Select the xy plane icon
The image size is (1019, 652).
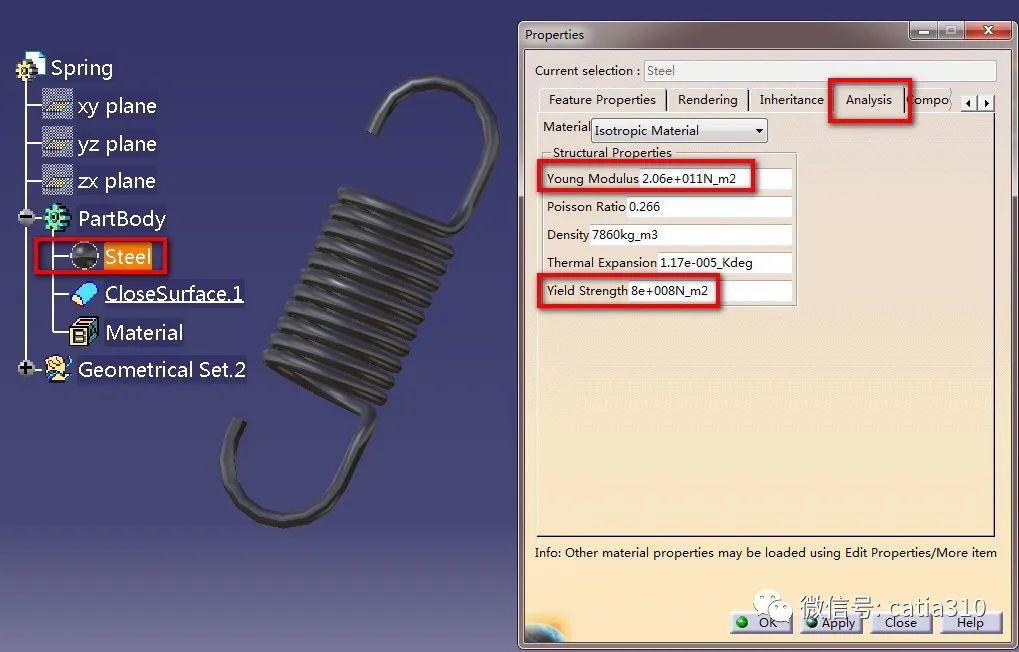tap(57, 106)
